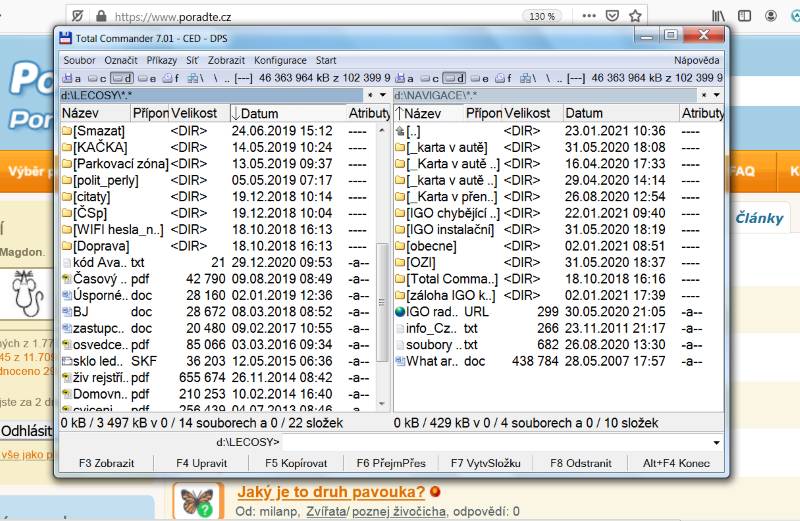The image size is (800, 521).
Task: Click the F6 PřejmPřes button
Action: pyautogui.click(x=391, y=463)
